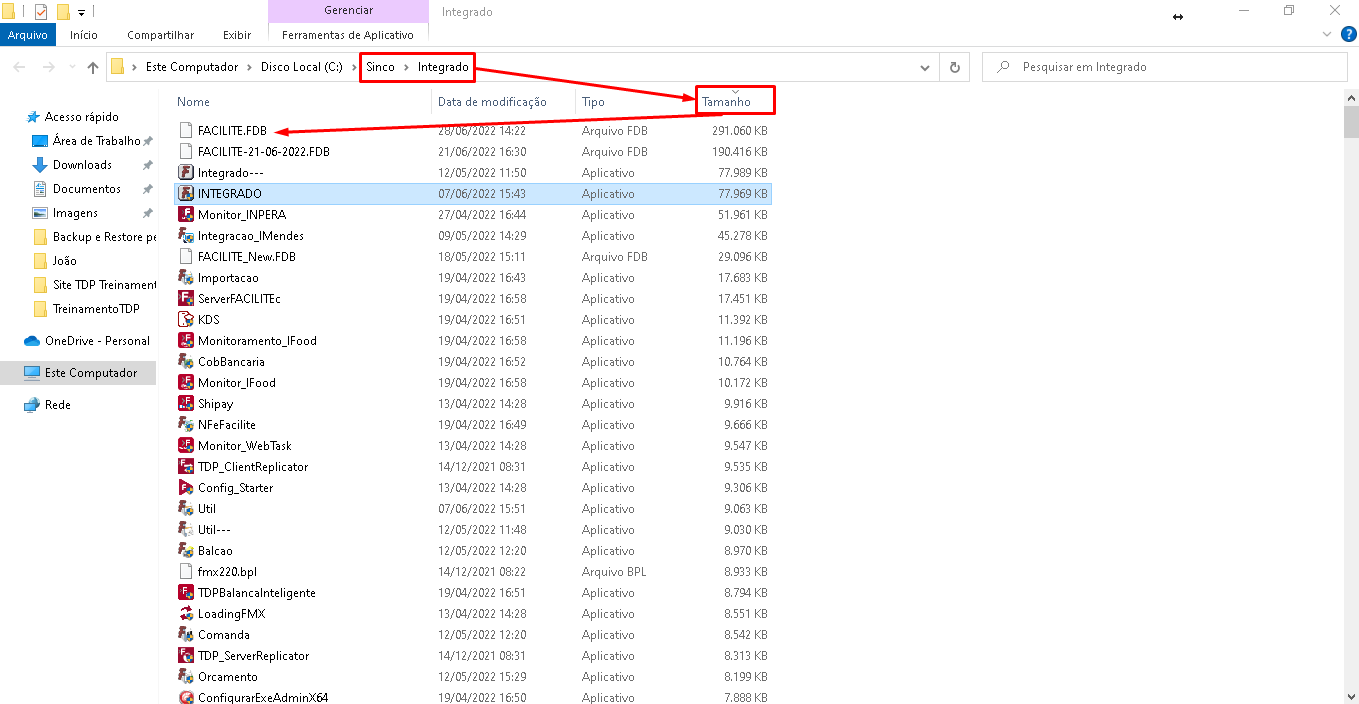The width and height of the screenshot is (1359, 704).
Task: Open the Arquivo menu
Action: pos(28,34)
